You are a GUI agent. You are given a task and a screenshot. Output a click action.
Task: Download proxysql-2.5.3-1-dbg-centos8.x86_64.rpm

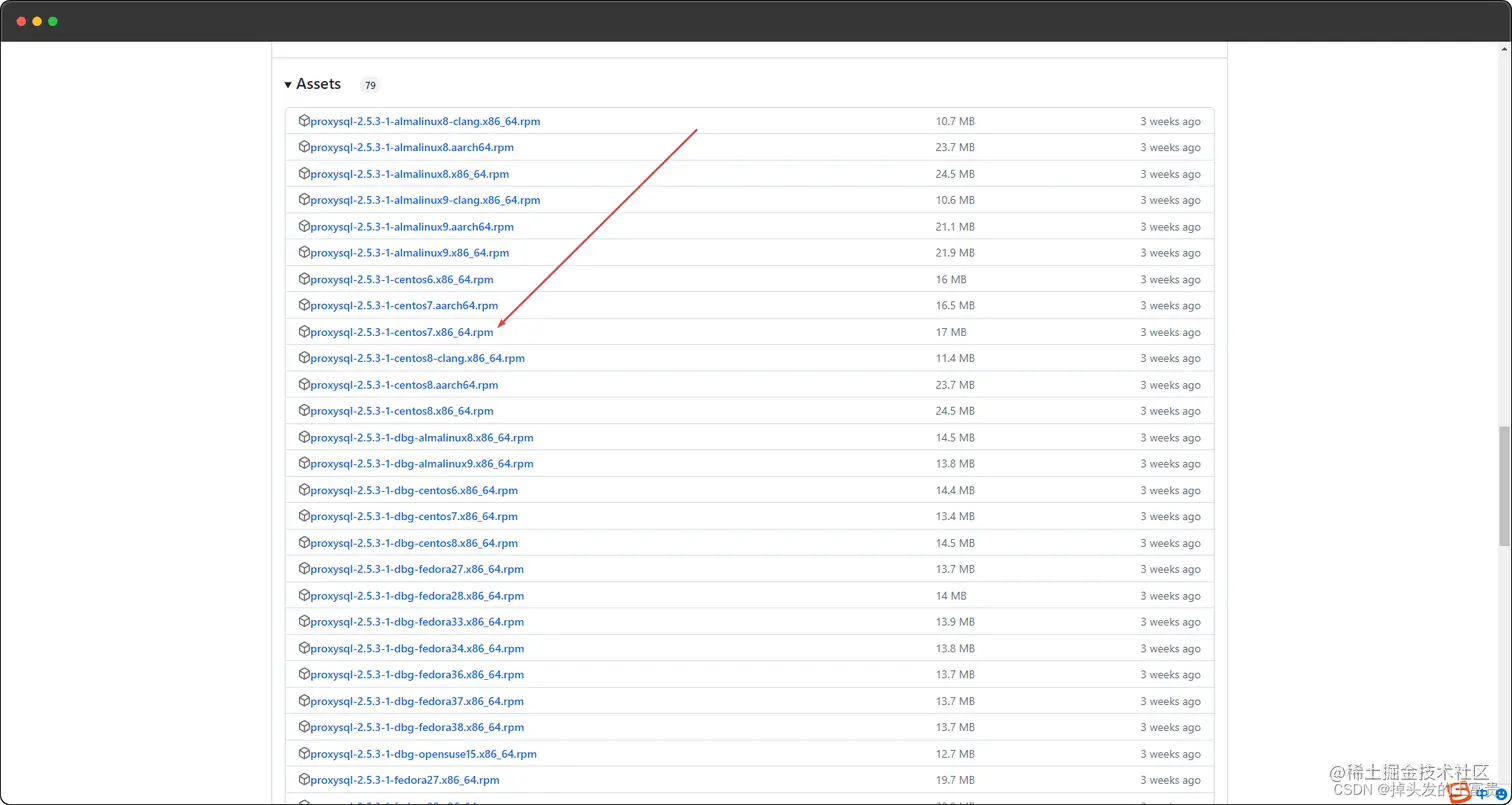[414, 543]
